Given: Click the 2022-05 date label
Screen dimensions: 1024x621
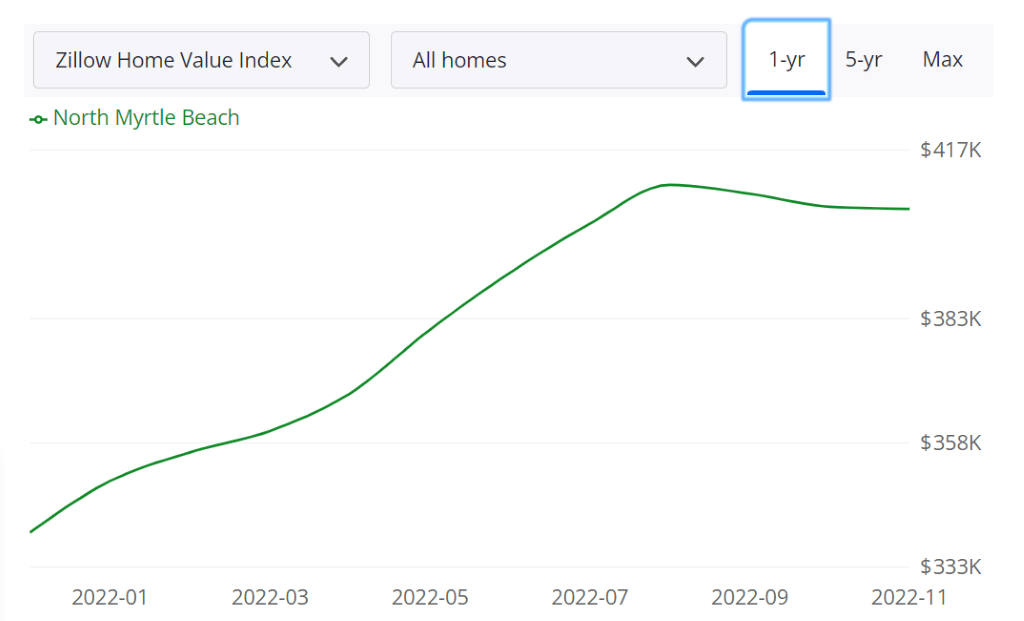Looking at the screenshot, I should [430, 597].
